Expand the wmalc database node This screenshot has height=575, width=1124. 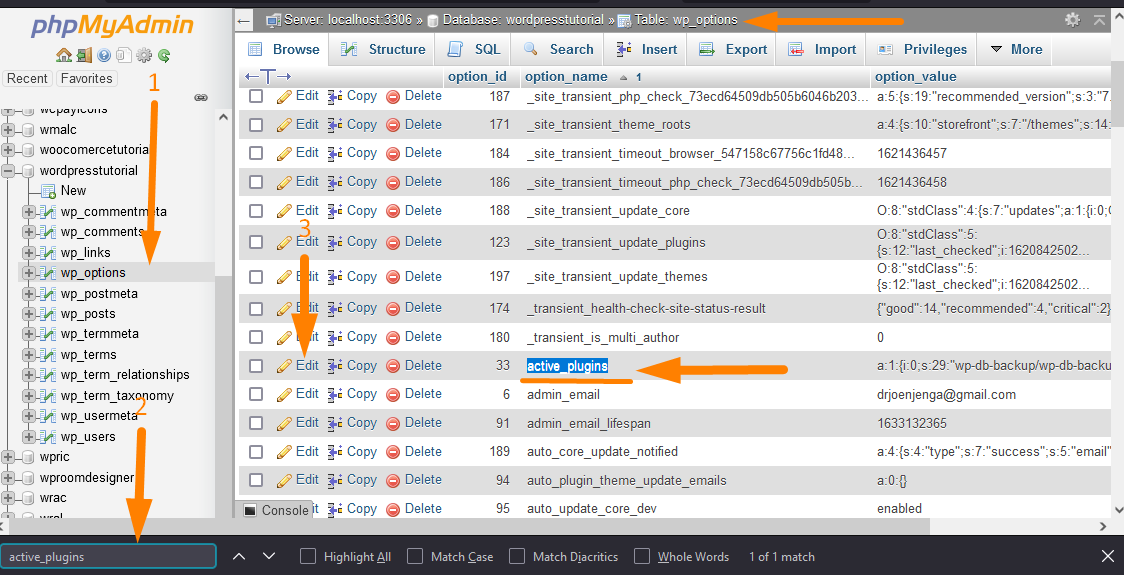click(9, 130)
